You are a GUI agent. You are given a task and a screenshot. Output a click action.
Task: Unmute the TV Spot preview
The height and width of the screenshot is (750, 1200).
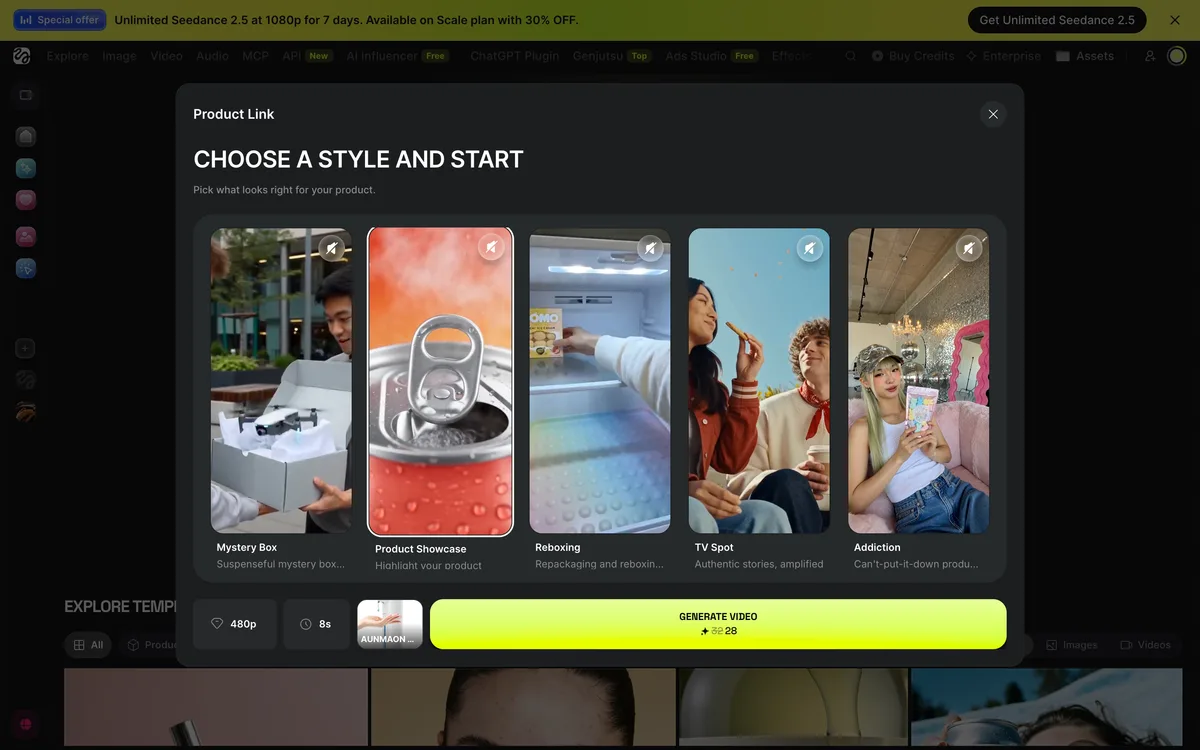tap(810, 248)
